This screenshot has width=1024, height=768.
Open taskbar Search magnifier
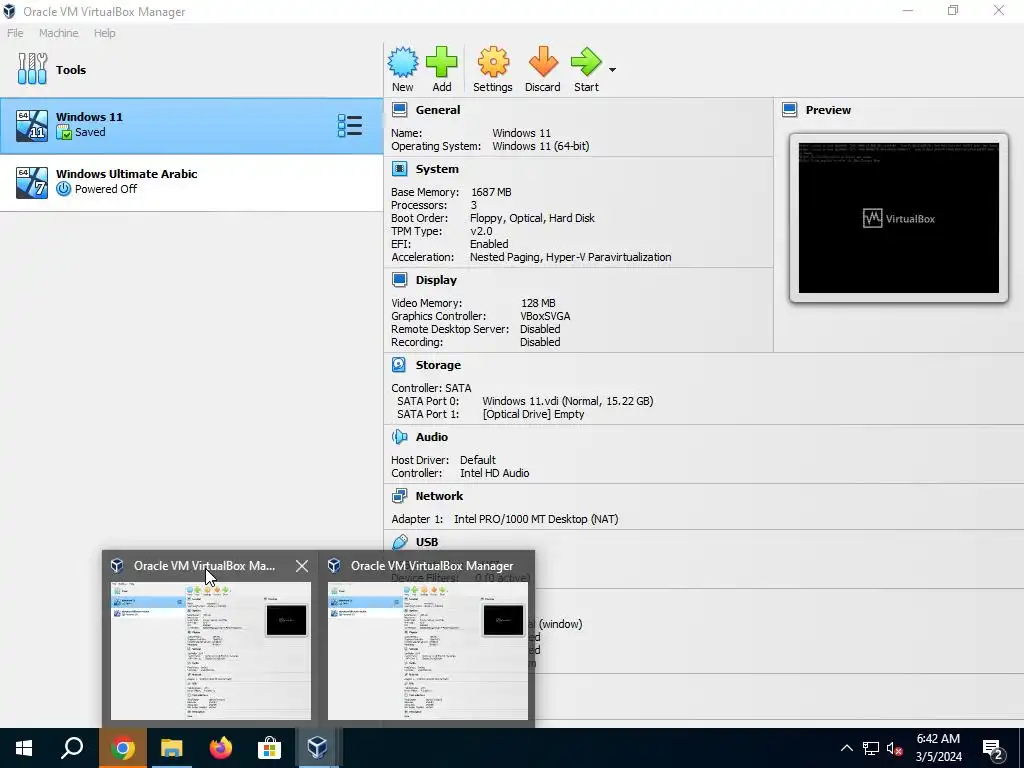[x=72, y=748]
